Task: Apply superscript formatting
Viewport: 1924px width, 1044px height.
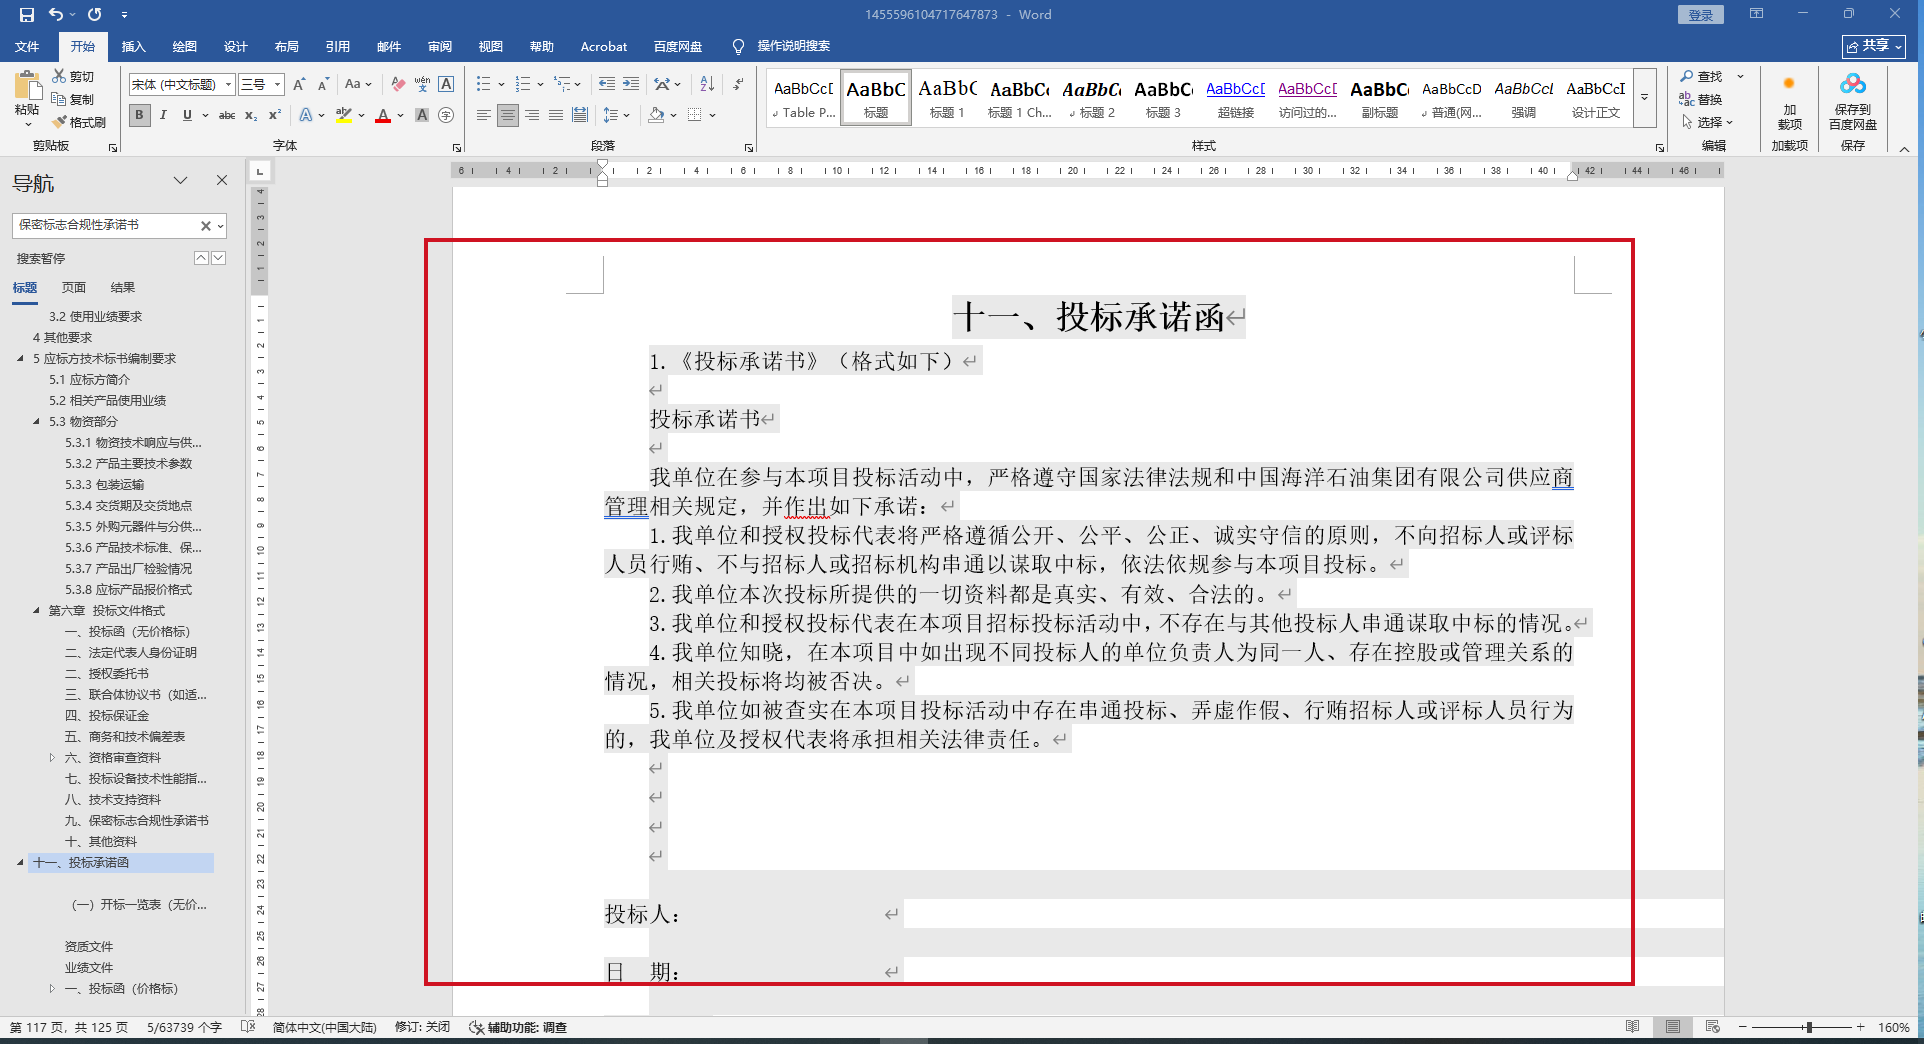Action: [x=275, y=115]
